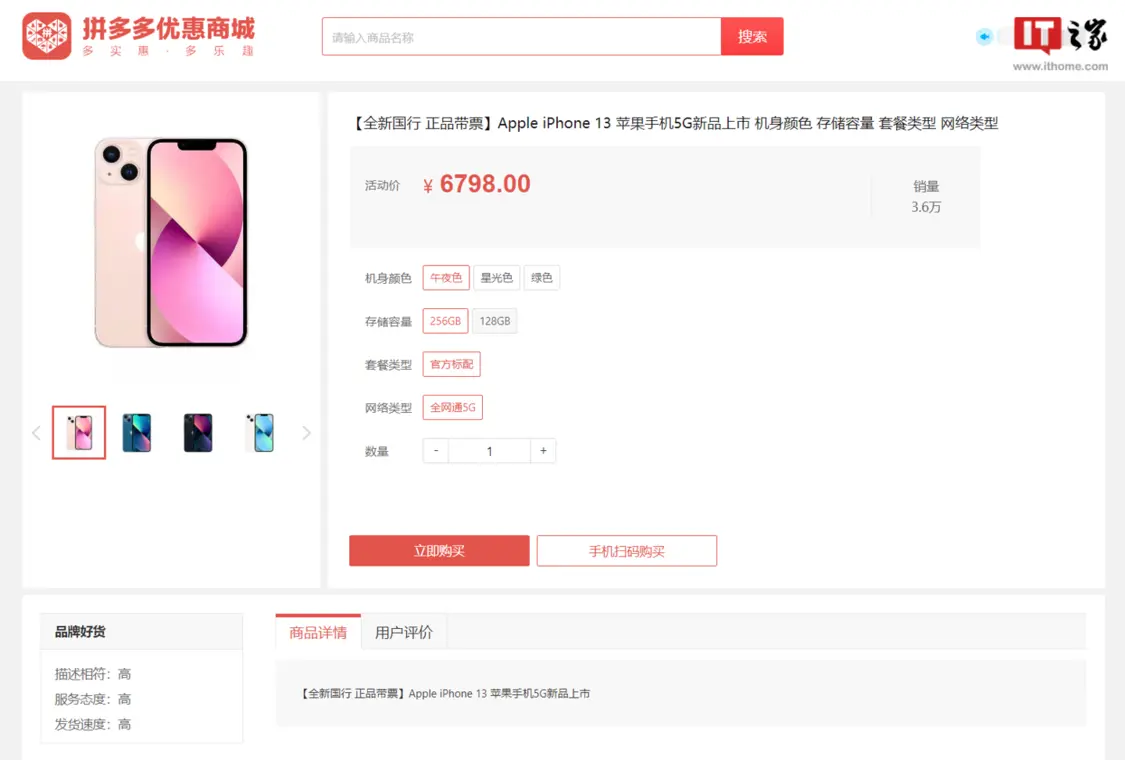Decrease quantity with the minus button
This screenshot has width=1125, height=760.
(x=436, y=451)
